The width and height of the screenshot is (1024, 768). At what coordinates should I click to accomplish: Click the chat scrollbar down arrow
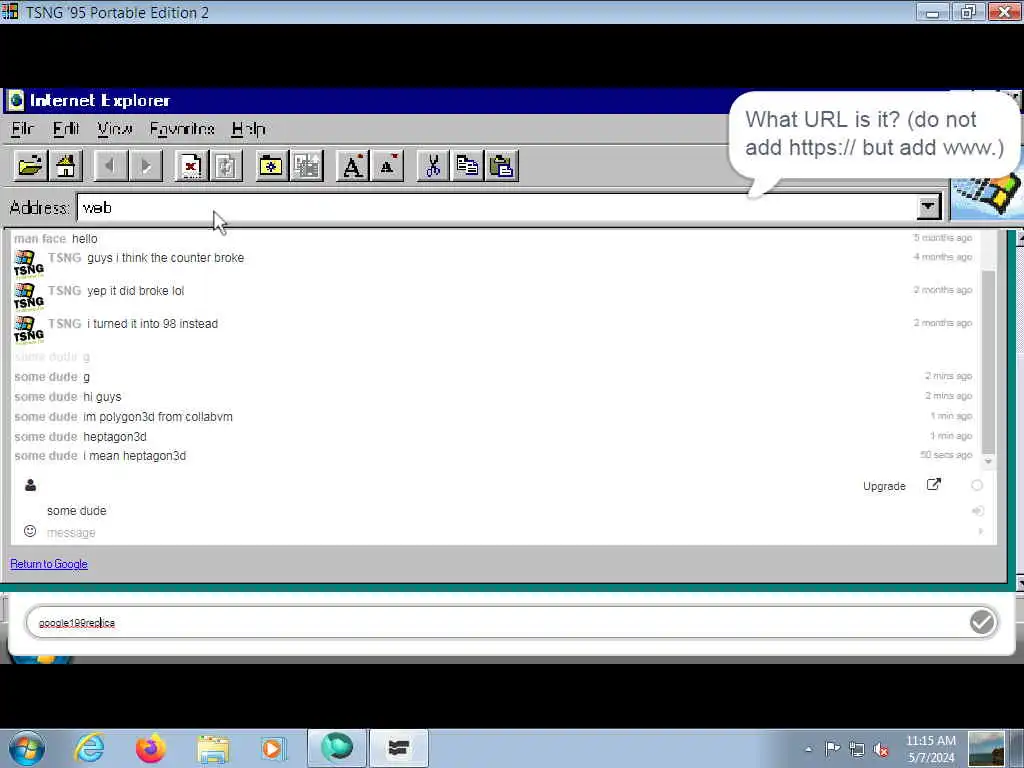[x=988, y=461]
